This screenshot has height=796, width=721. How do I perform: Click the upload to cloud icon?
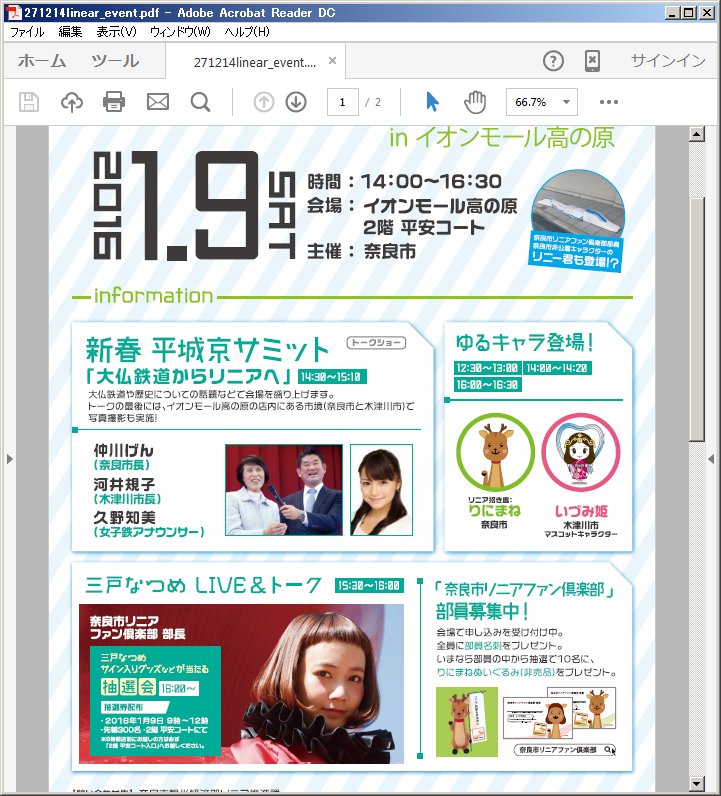[x=72, y=102]
